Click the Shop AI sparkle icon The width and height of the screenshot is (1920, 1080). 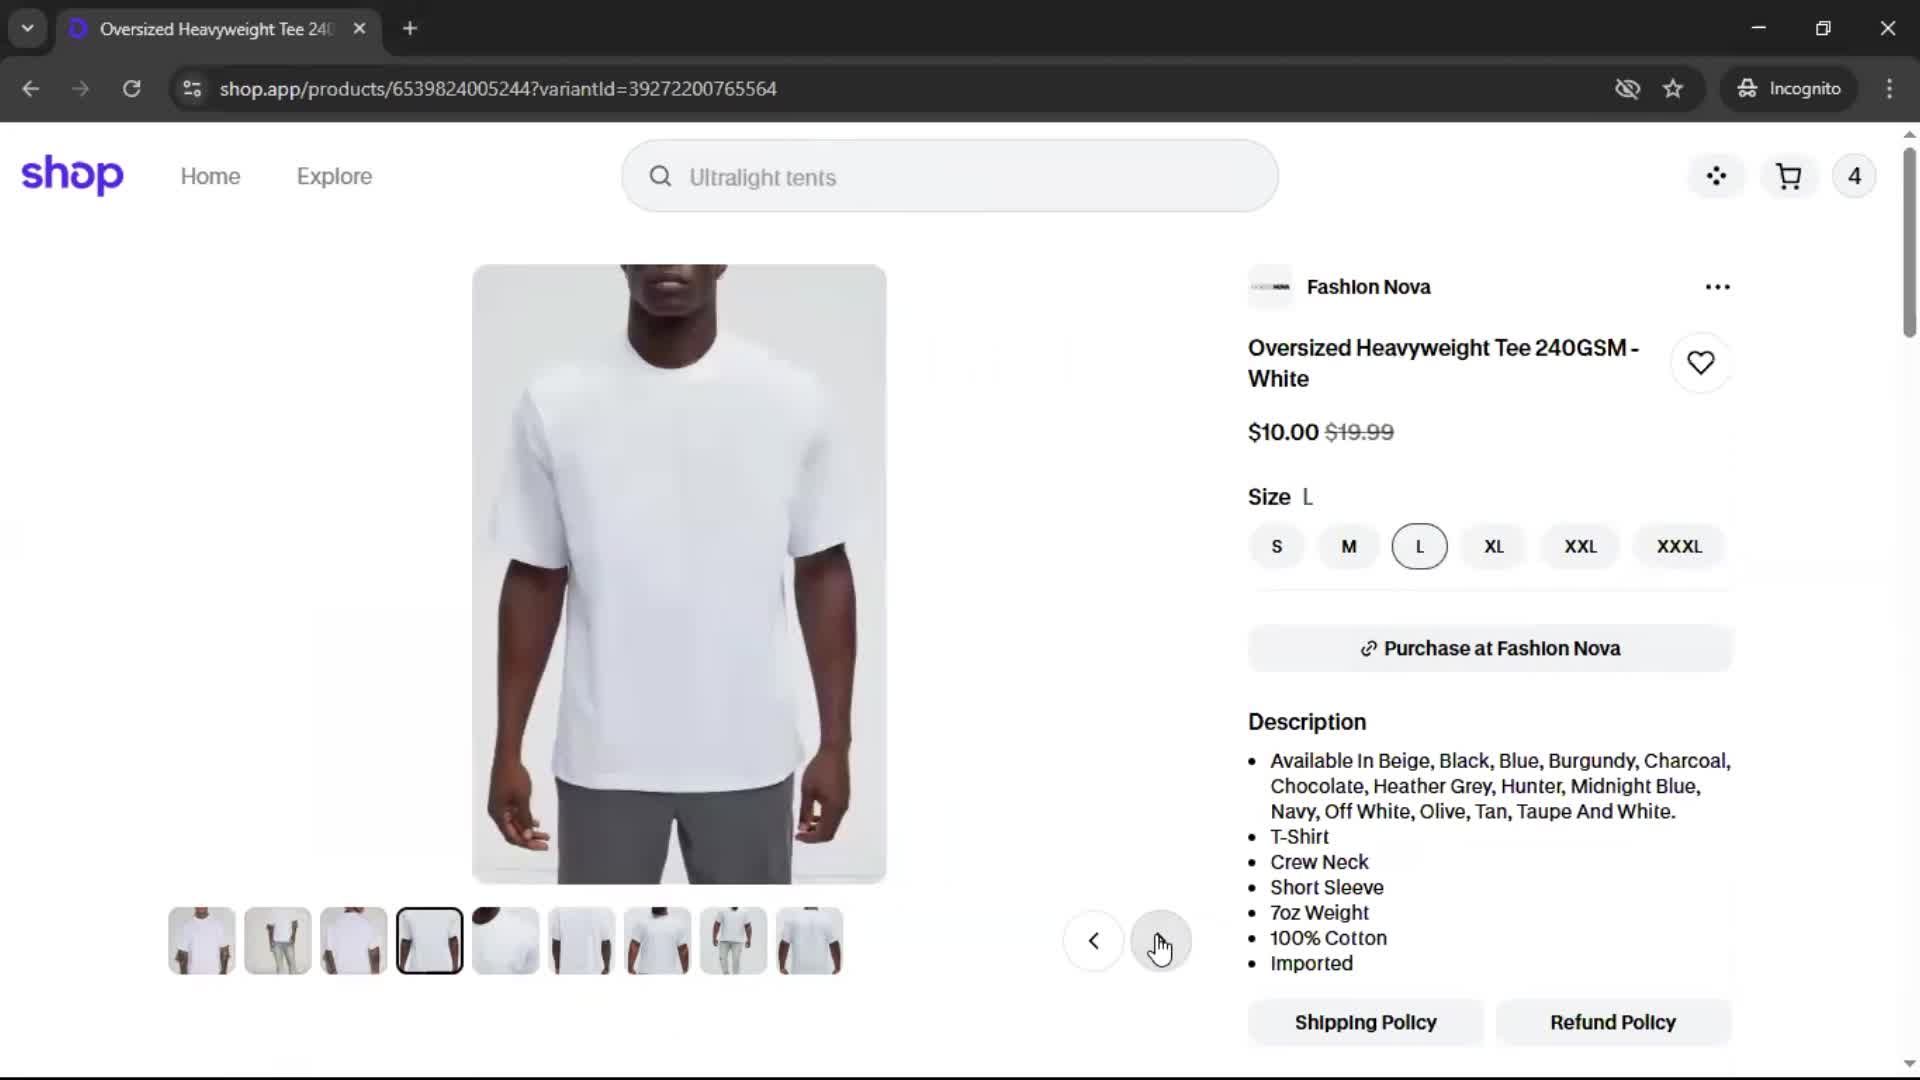(x=1716, y=177)
